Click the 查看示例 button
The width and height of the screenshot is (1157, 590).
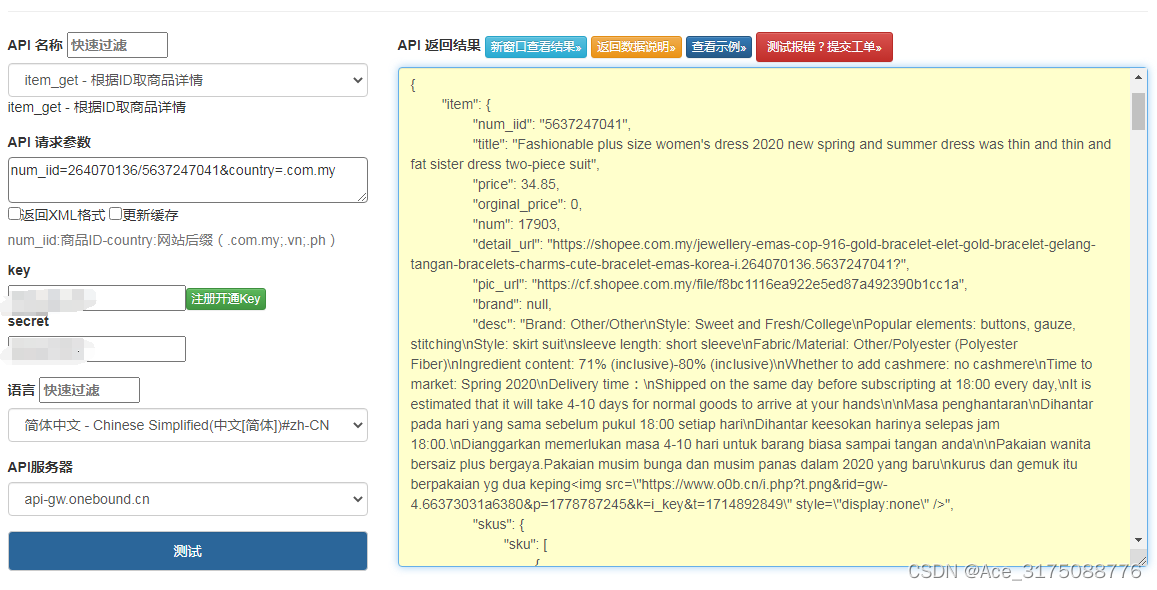coord(719,47)
